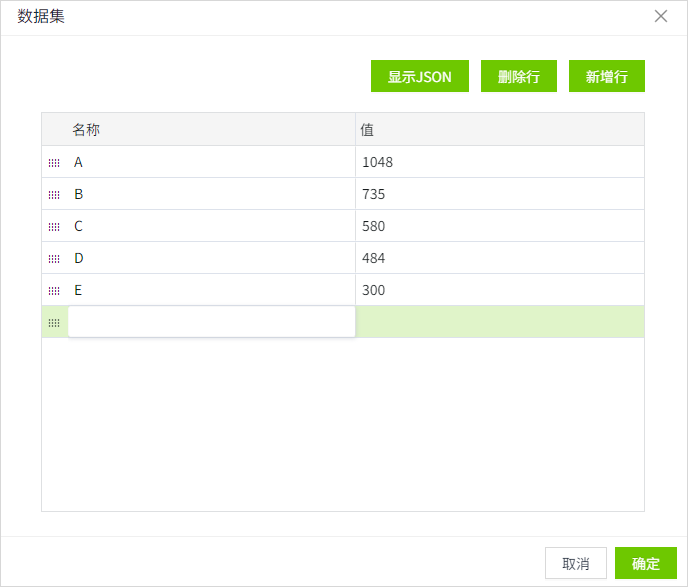Delete the selected row with 删除行
This screenshot has height=587, width=688.
519,76
